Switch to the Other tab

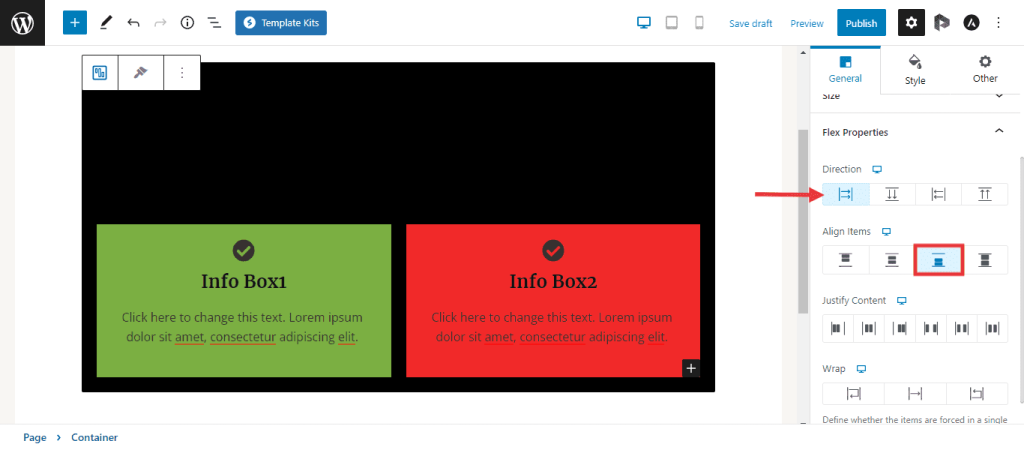[985, 70]
